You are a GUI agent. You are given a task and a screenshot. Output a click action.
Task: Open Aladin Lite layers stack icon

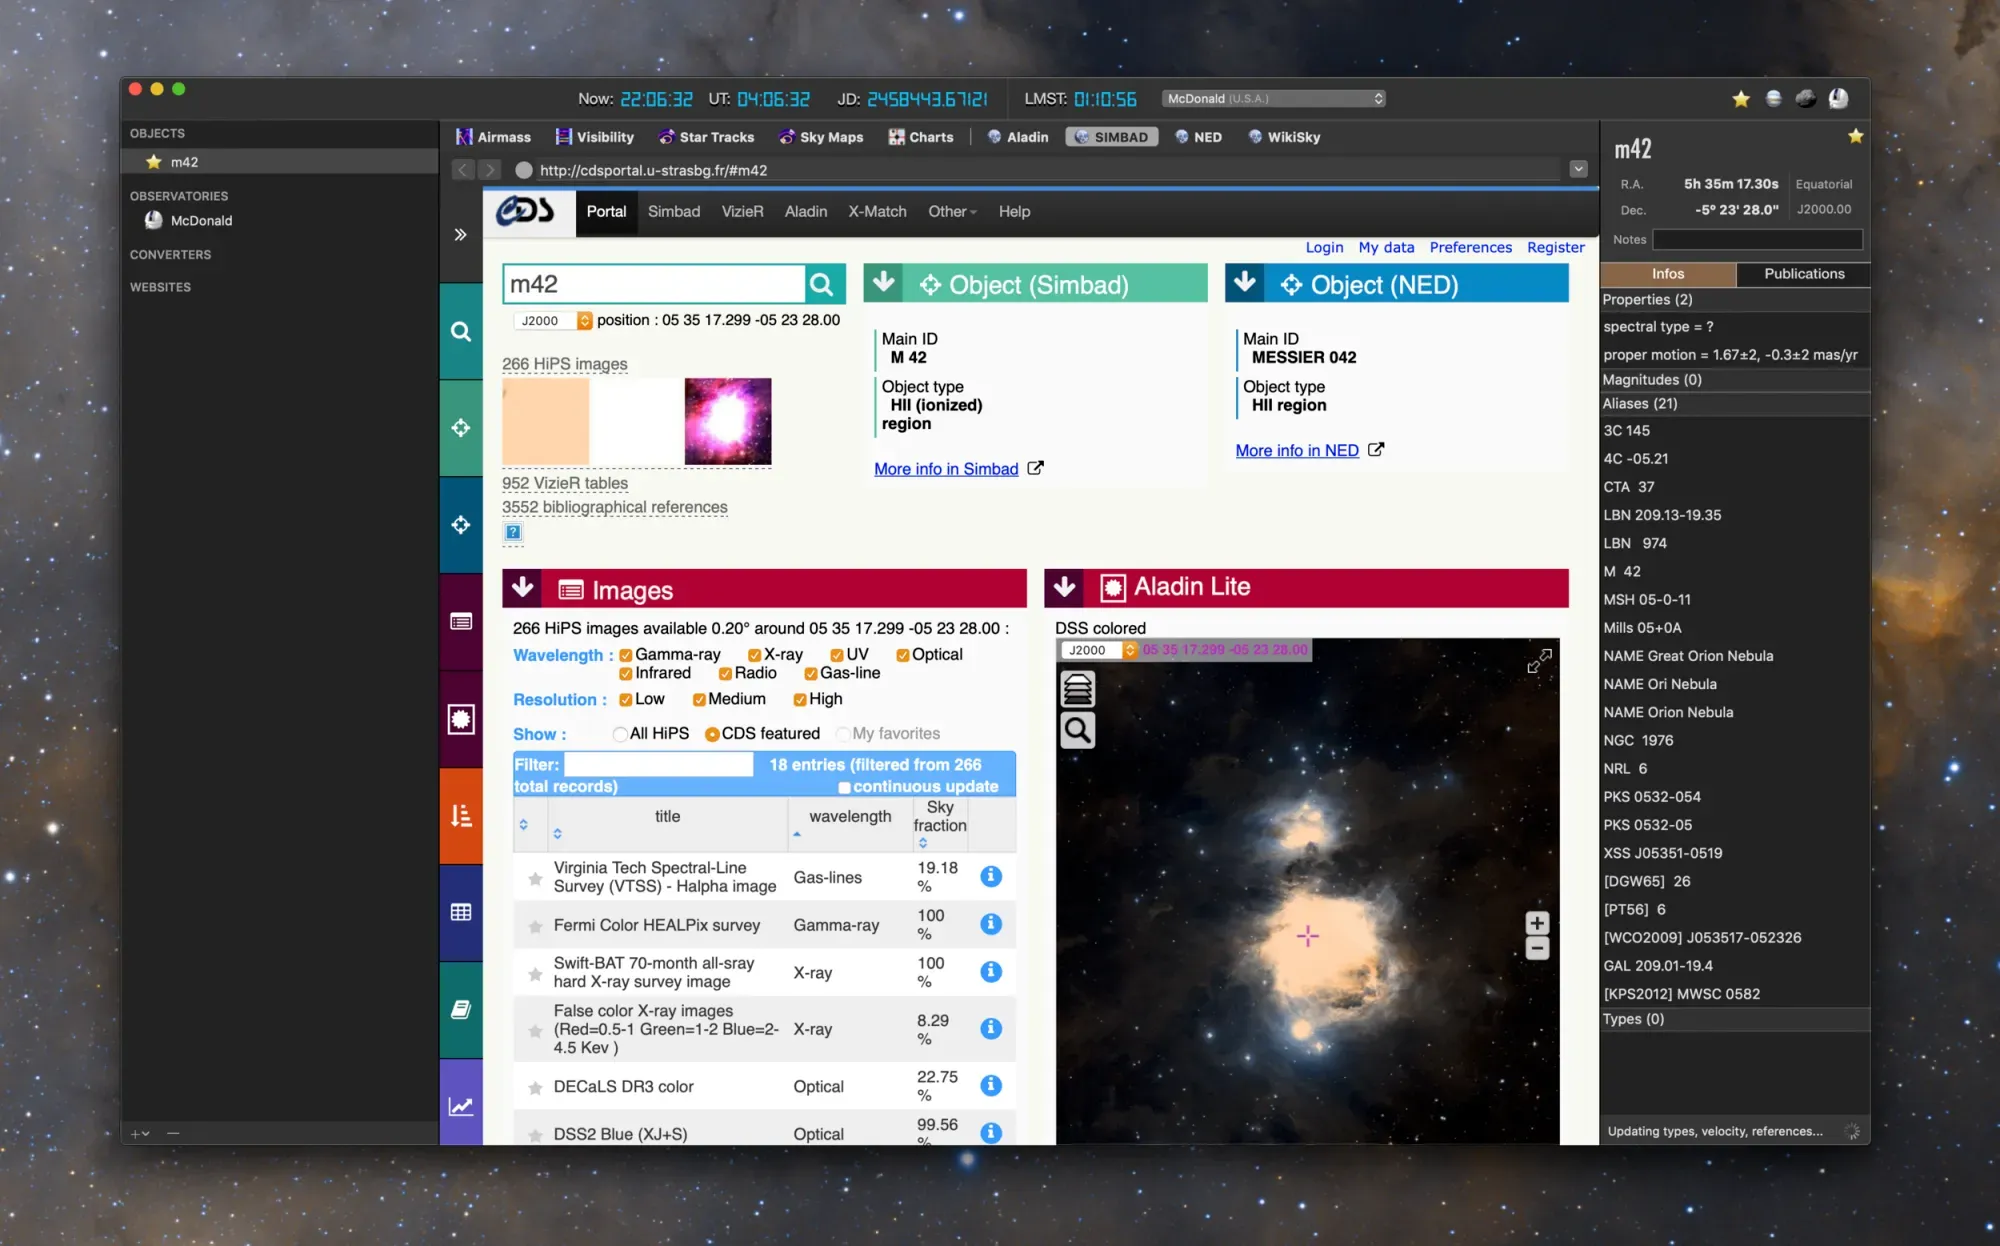coord(1077,689)
